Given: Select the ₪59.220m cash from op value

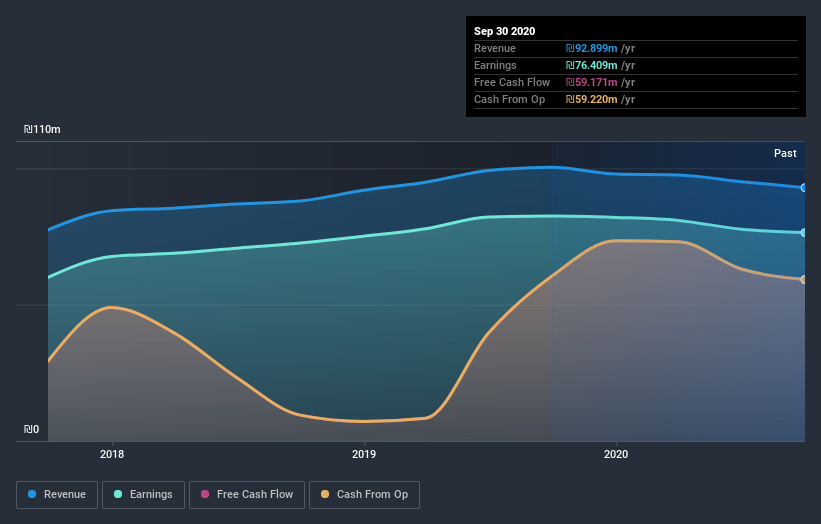Looking at the screenshot, I should (x=591, y=99).
